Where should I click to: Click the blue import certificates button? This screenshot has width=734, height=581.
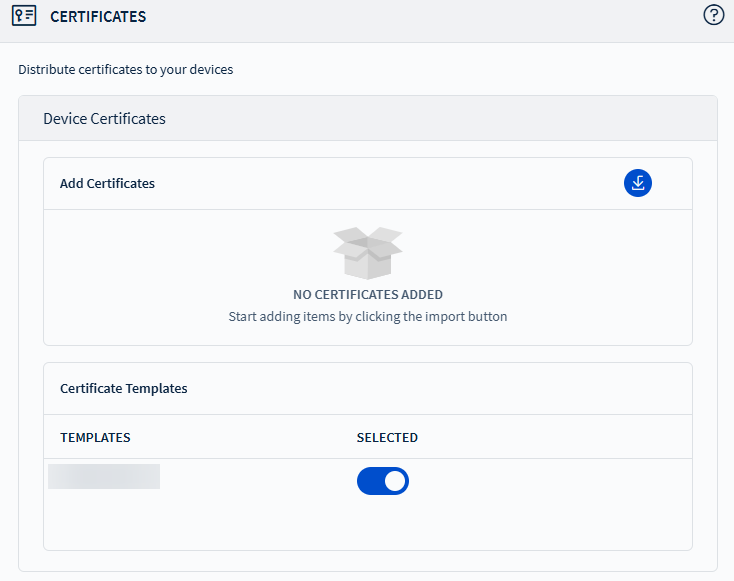click(x=638, y=183)
